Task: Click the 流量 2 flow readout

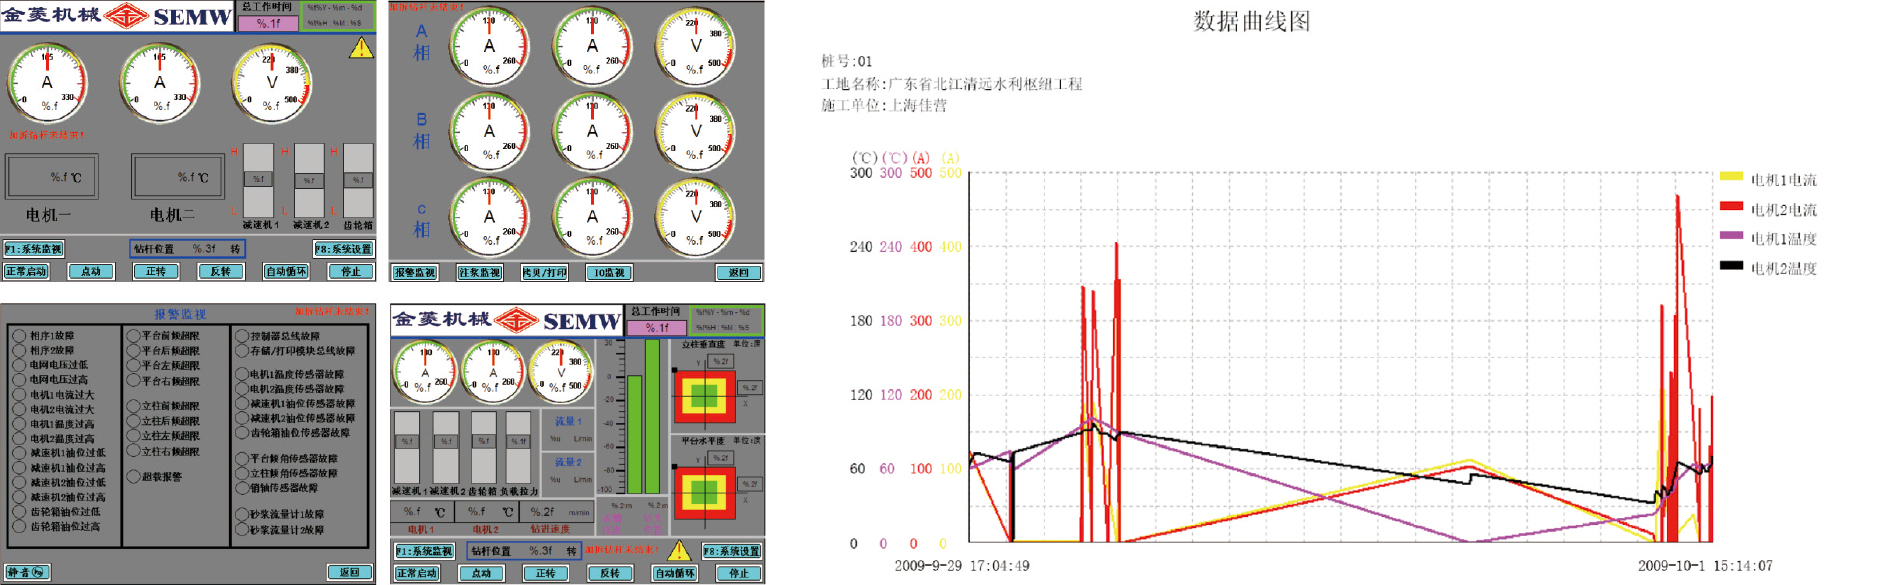Action: tap(568, 471)
